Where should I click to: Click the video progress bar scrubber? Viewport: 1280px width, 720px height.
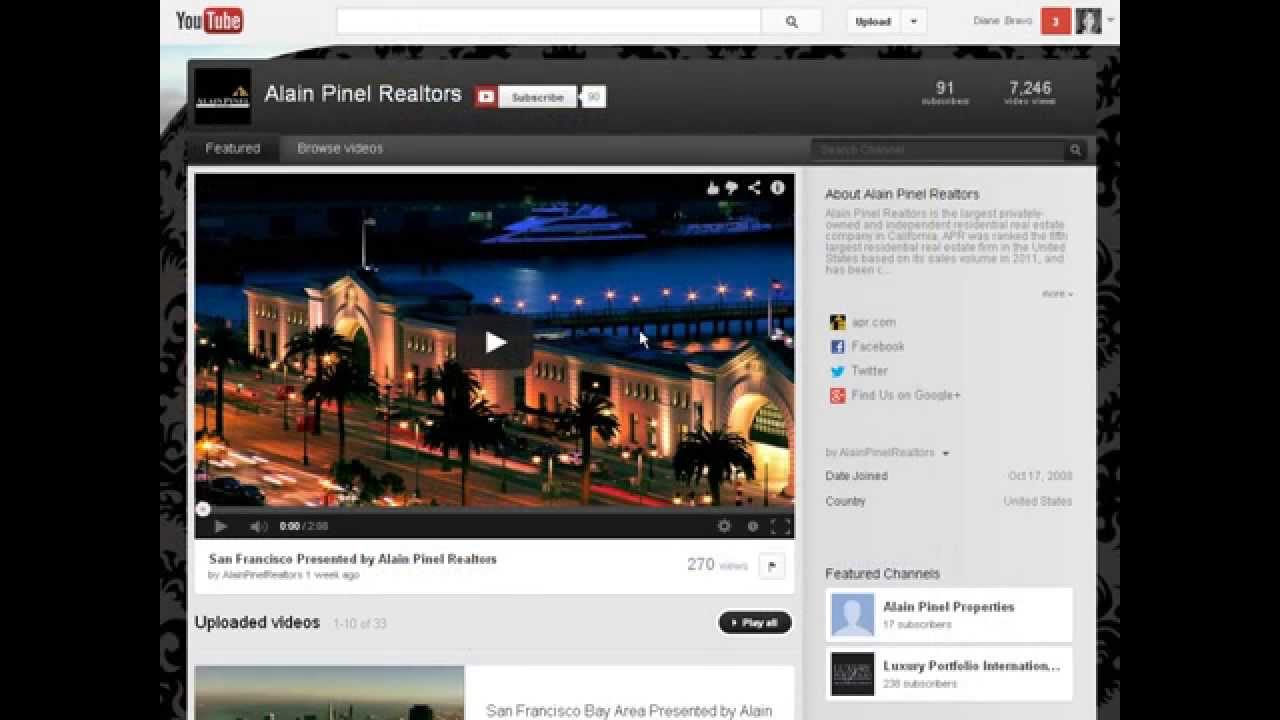pyautogui.click(x=203, y=509)
